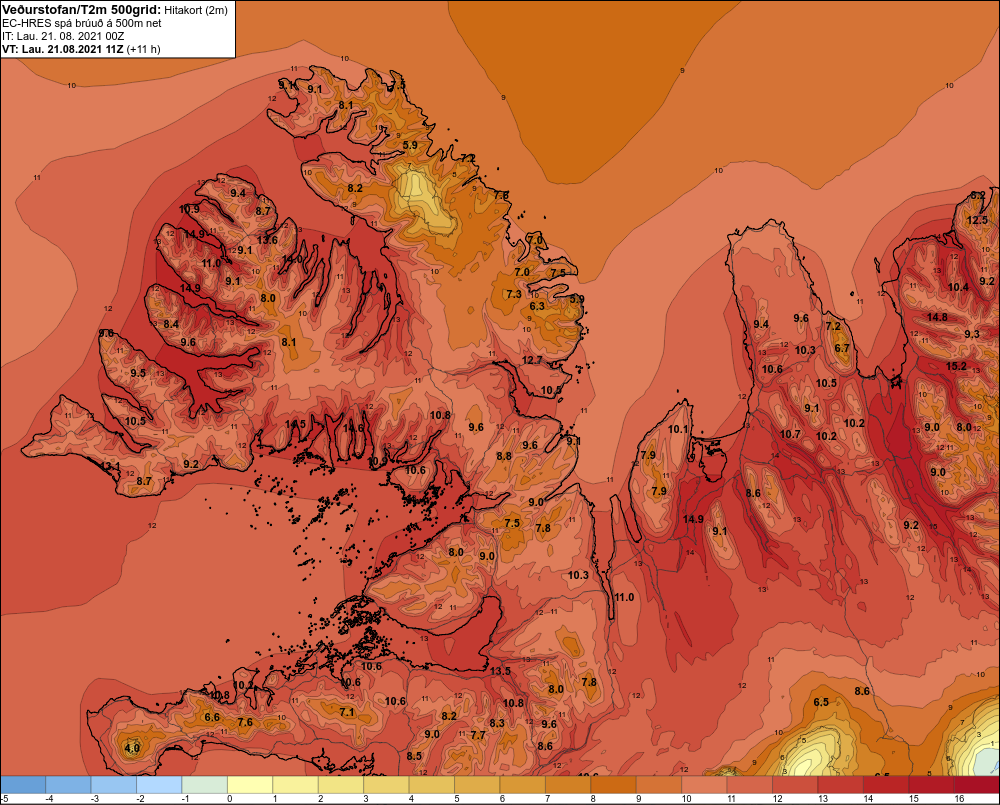Pick the legend color between -5 and -4
Image resolution: width=1000 pixels, height=805 pixels.
pyautogui.click(x=23, y=785)
